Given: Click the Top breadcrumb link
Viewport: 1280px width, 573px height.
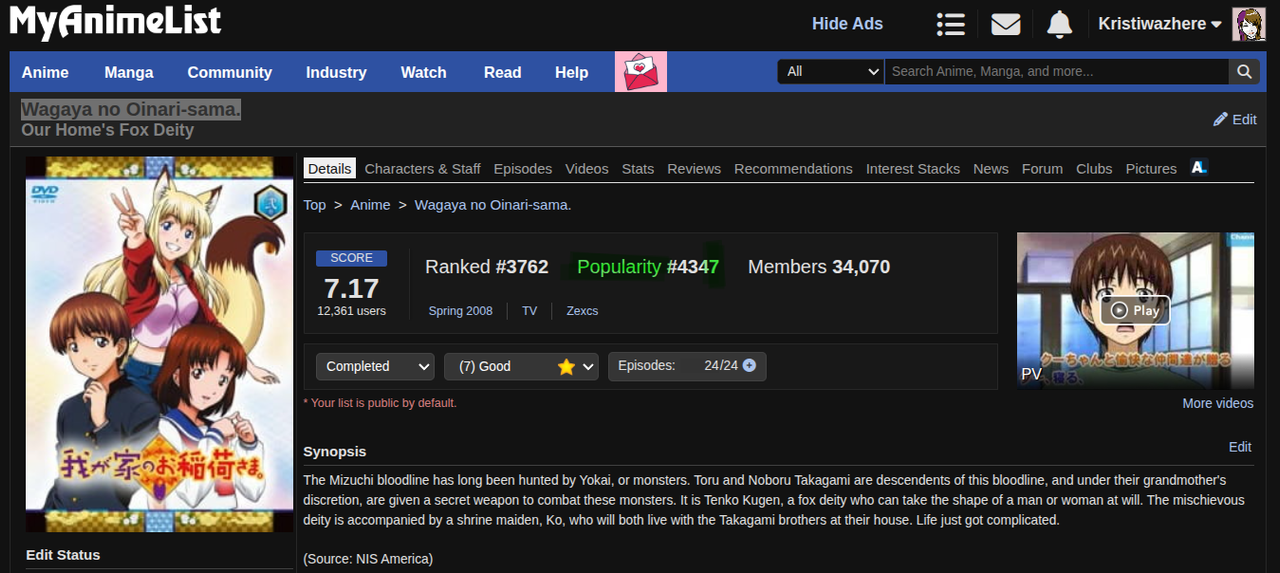Looking at the screenshot, I should point(315,205).
